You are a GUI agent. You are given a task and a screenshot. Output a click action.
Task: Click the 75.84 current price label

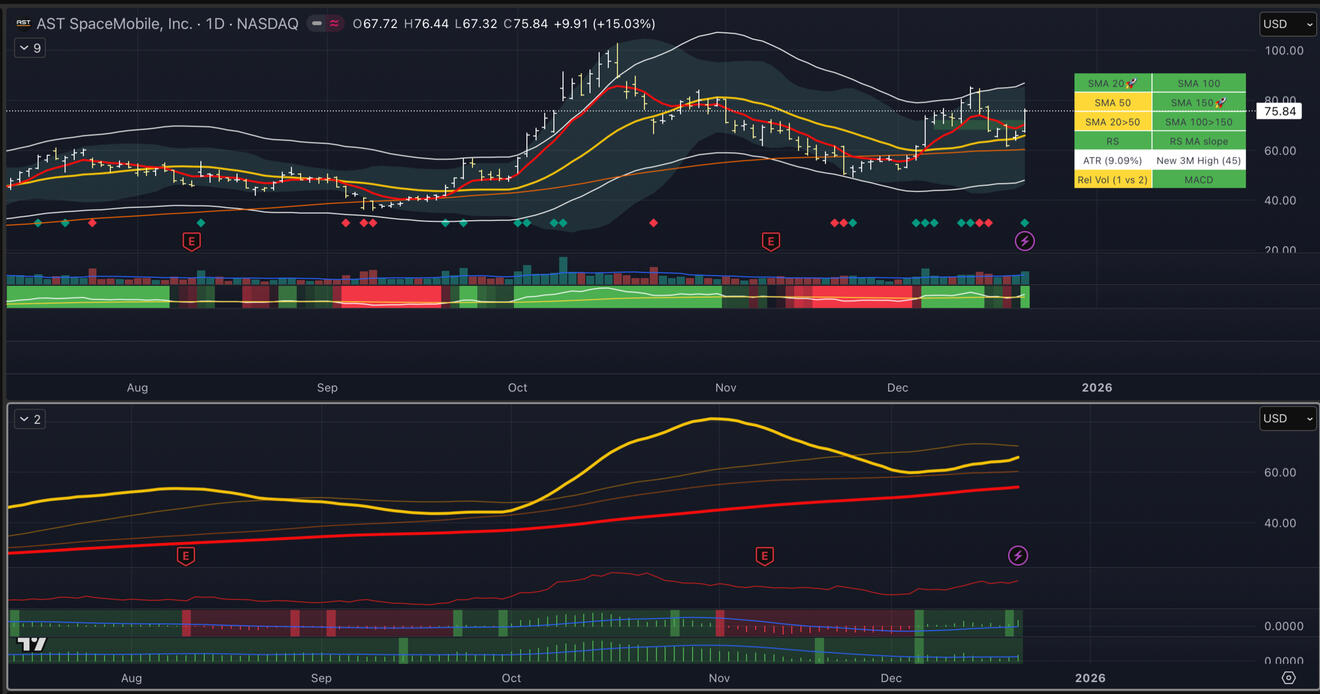click(1280, 111)
